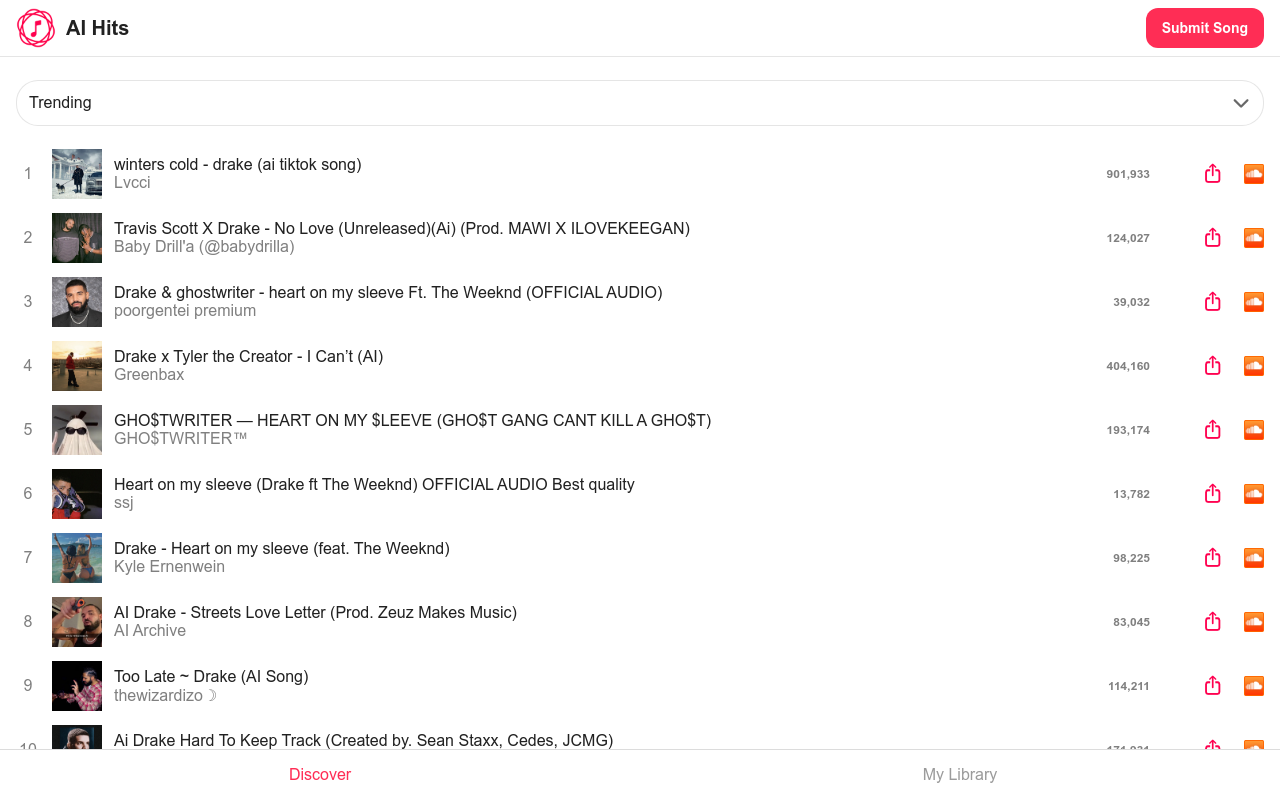1280x800 pixels.
Task: Click play count 901,933
Action: [1128, 174]
